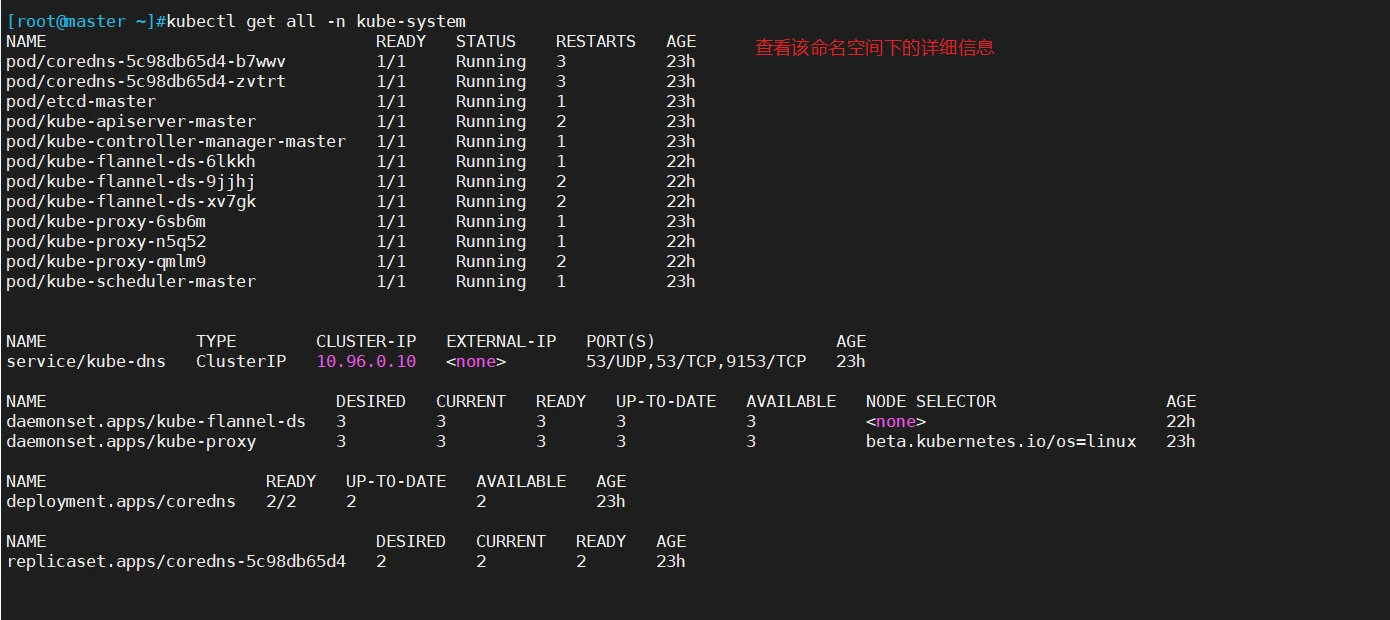This screenshot has height=620, width=1390.
Task: Select pod/kube-flannel-ds-xv7gk name
Action: (x=131, y=201)
